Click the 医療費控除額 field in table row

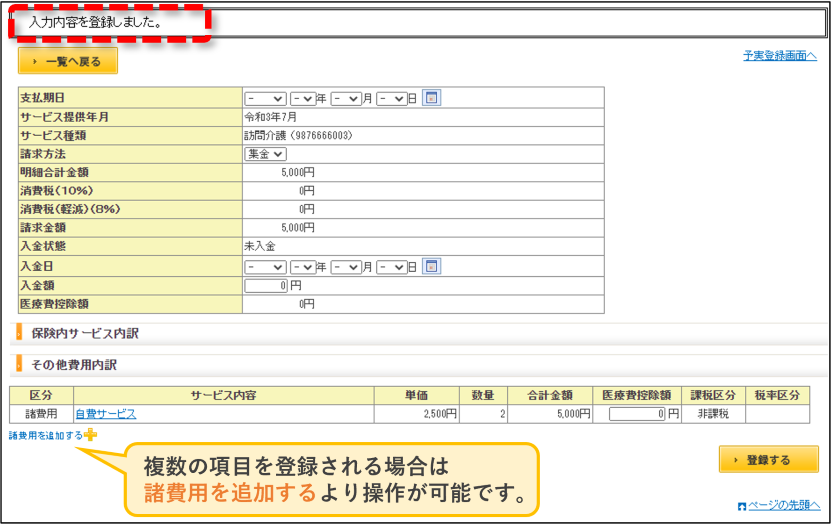point(637,414)
